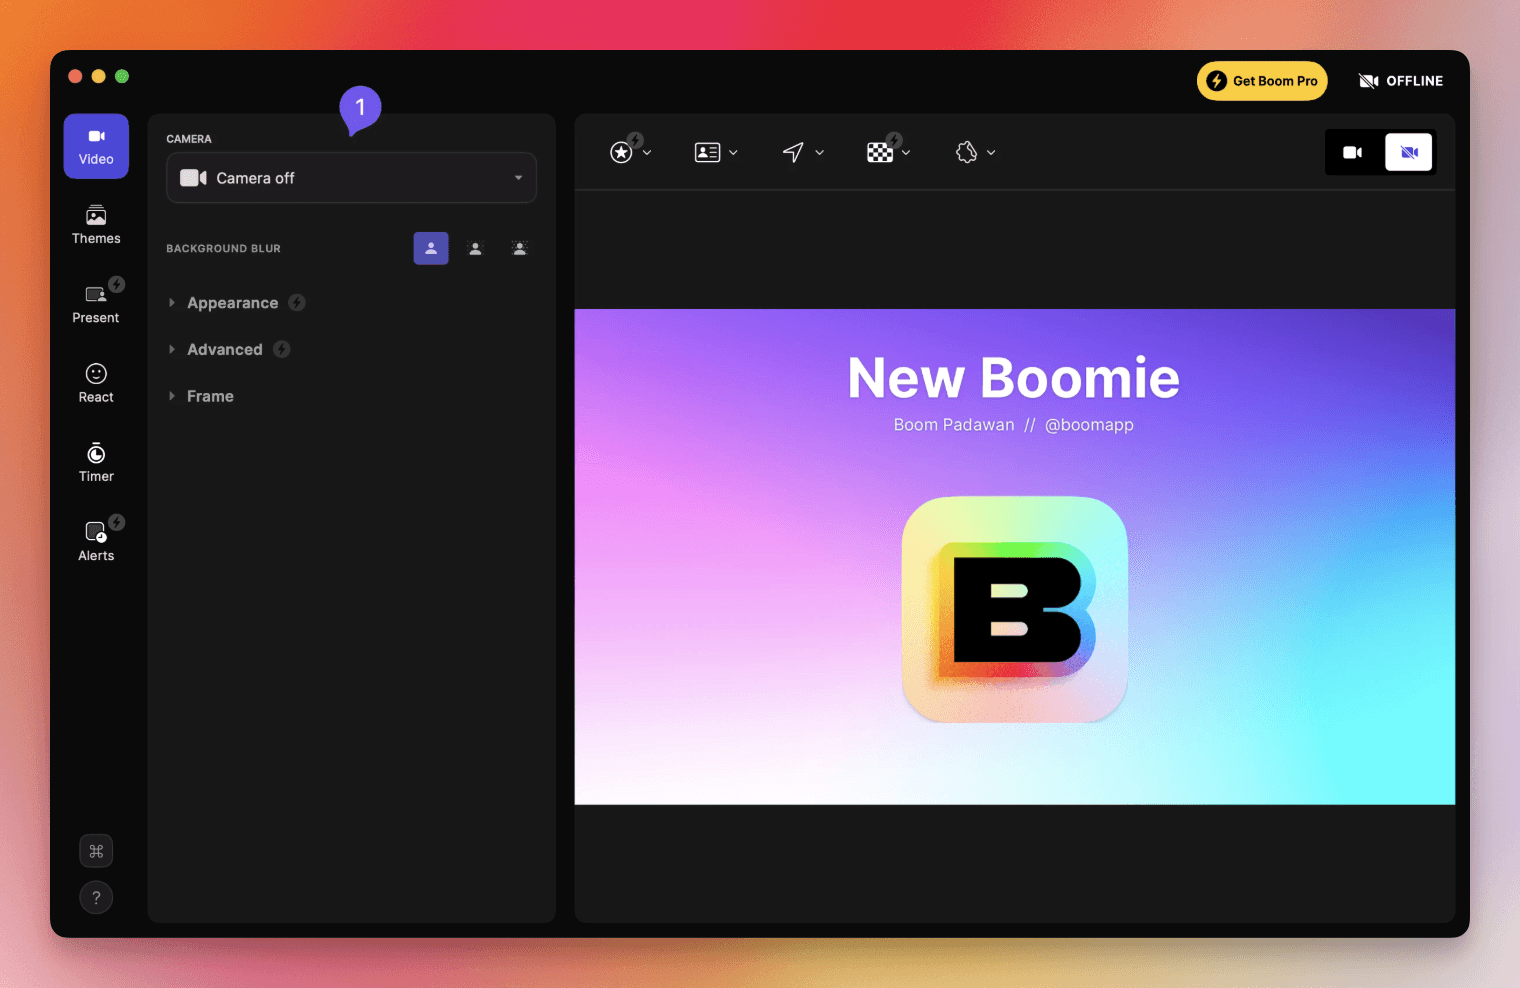This screenshot has width=1520, height=988.
Task: Click the Get Boom Pro button
Action: (x=1262, y=81)
